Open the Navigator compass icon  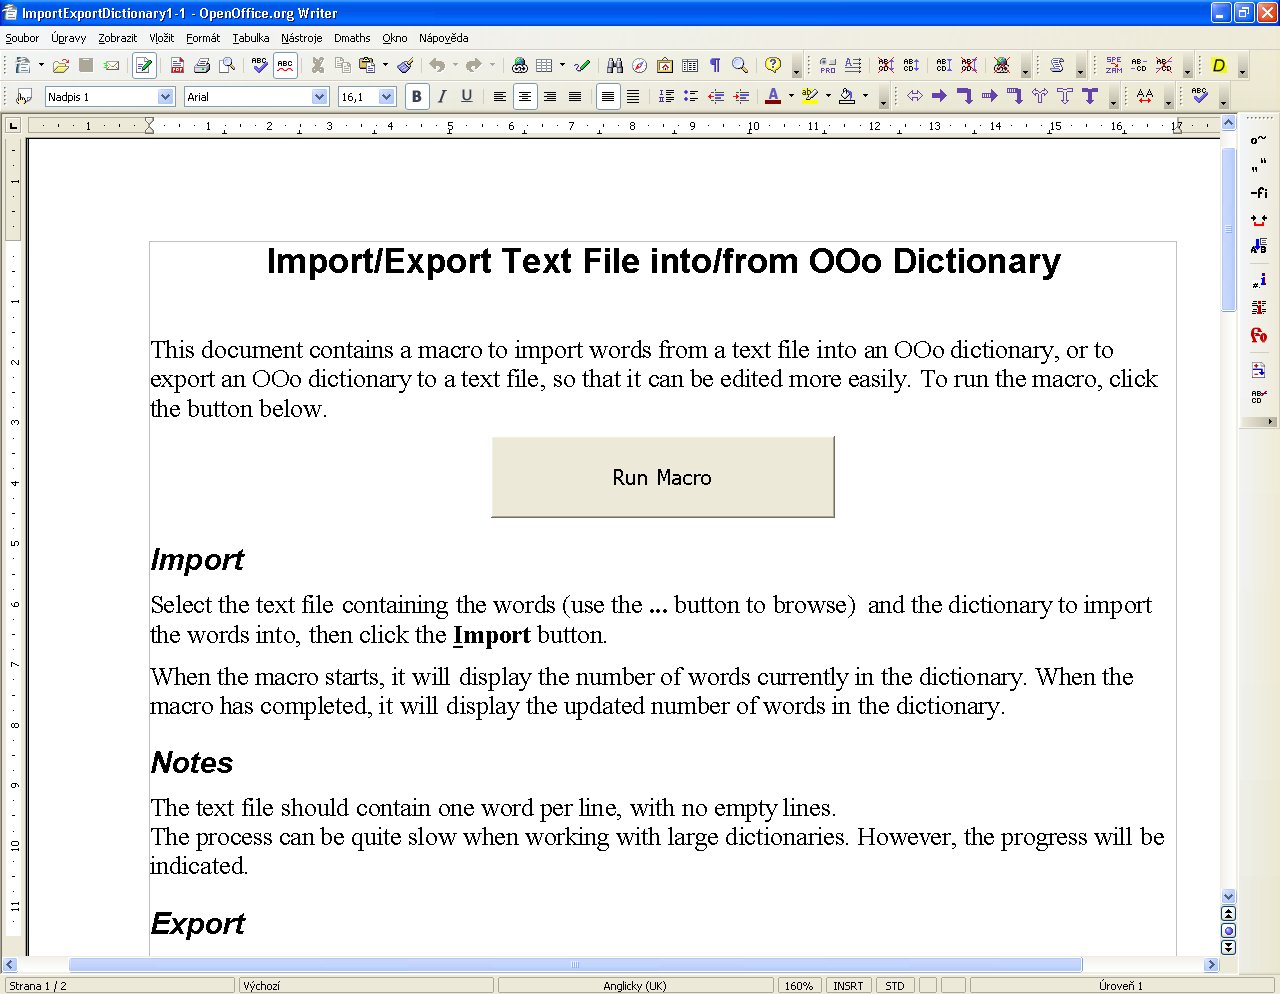tap(640, 65)
